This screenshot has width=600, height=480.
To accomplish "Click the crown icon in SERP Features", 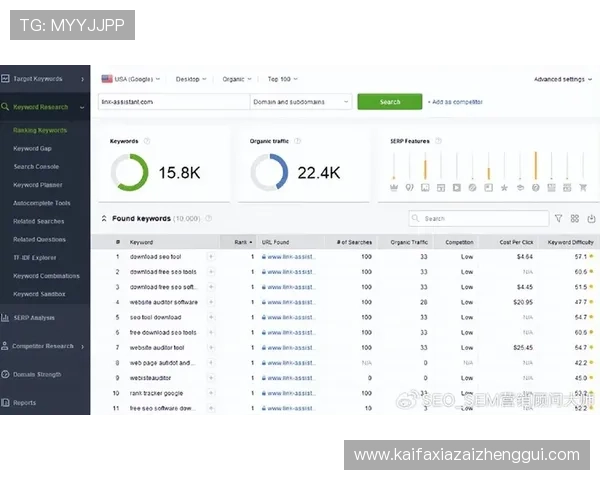I will pos(394,187).
